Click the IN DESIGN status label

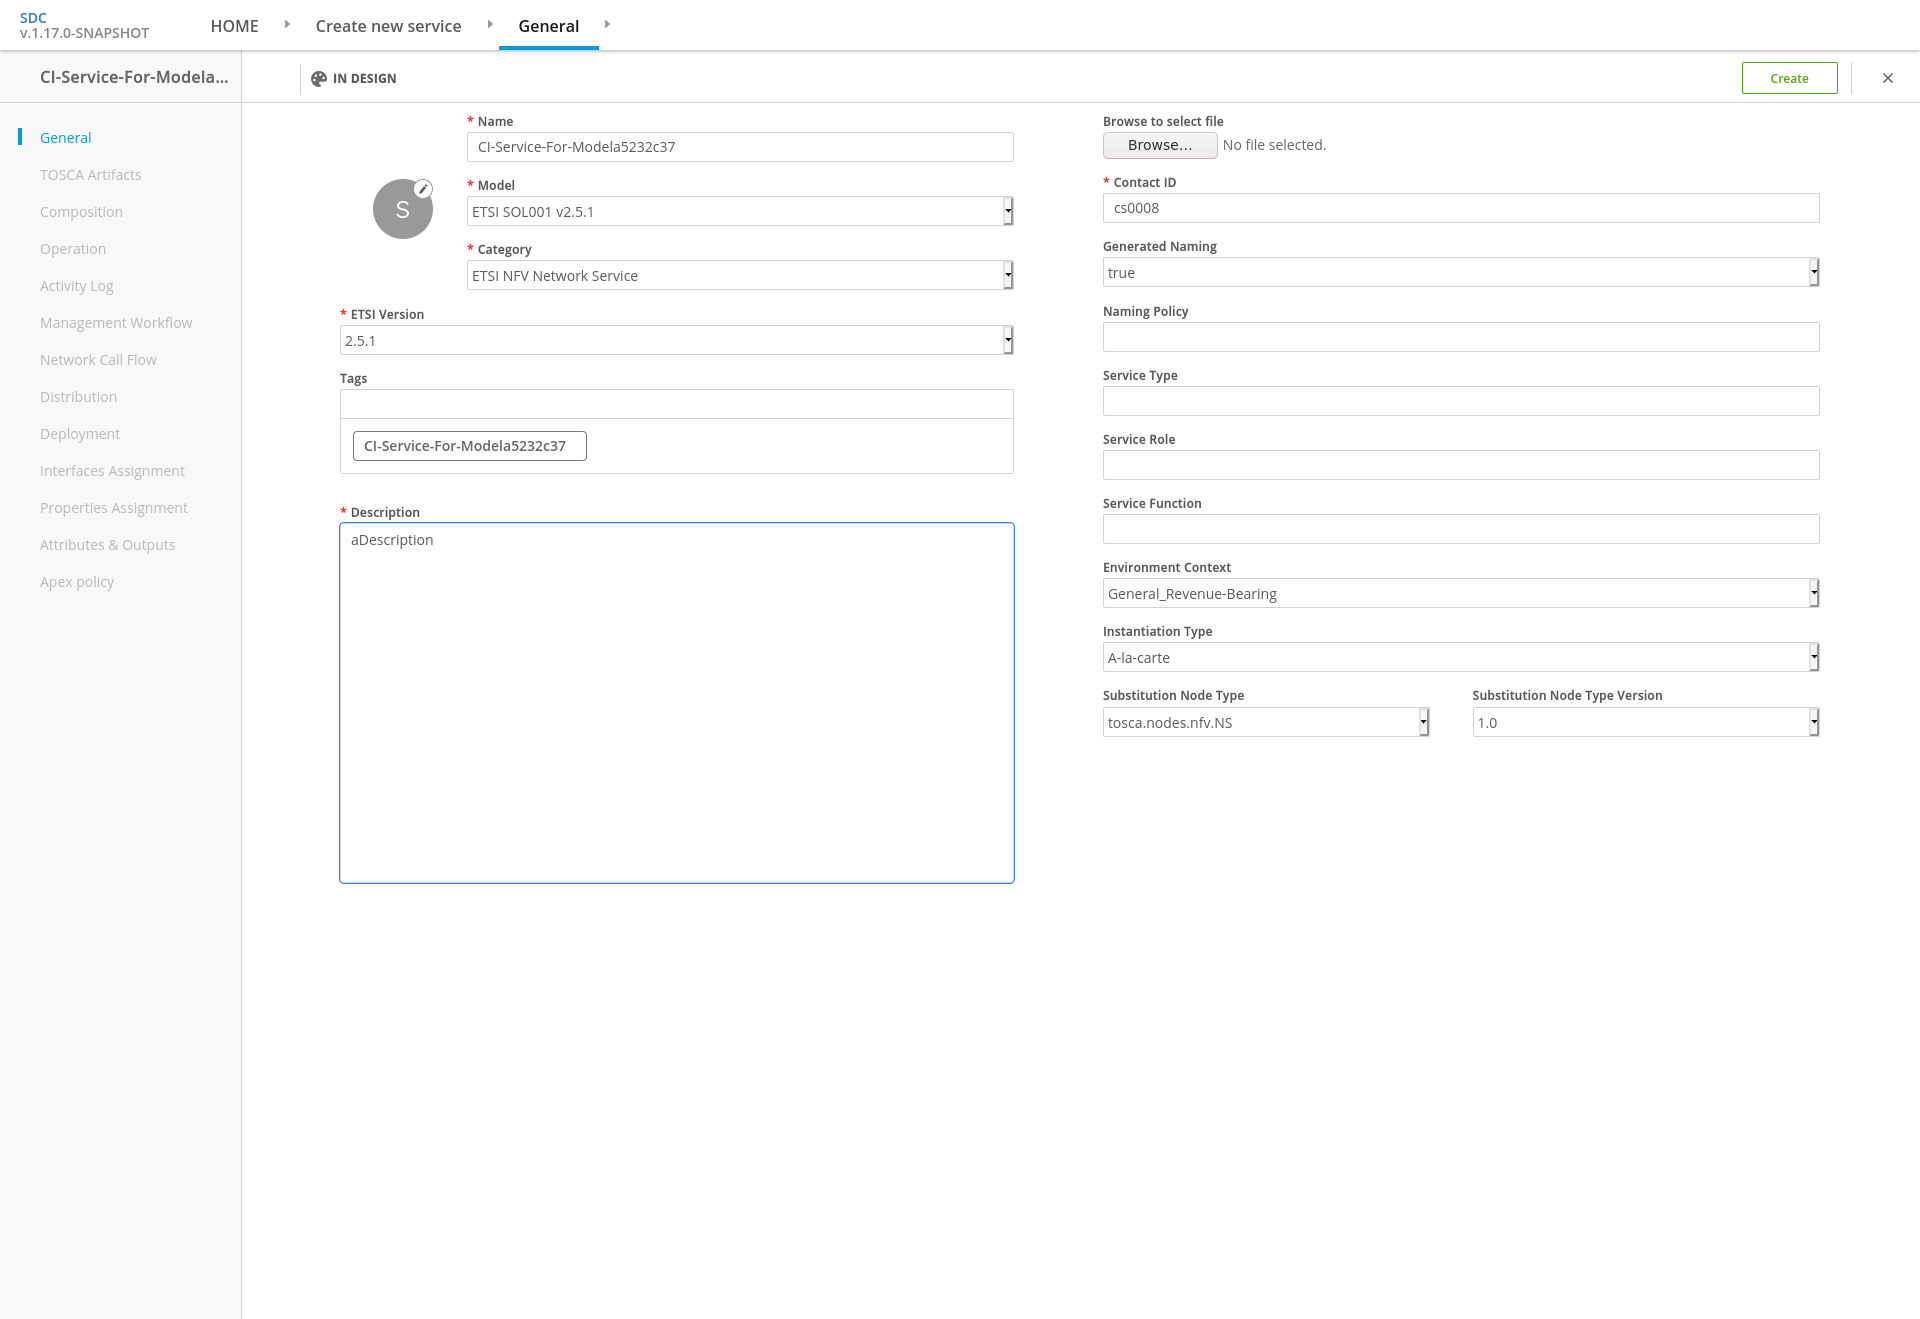pyautogui.click(x=364, y=79)
